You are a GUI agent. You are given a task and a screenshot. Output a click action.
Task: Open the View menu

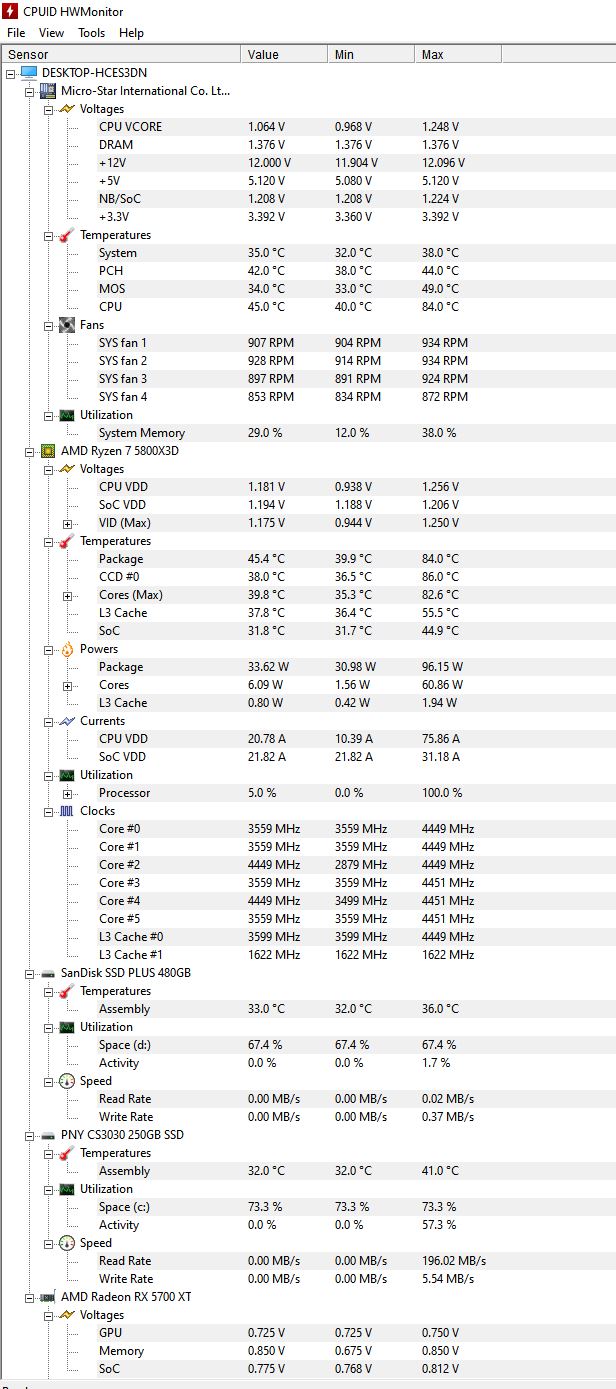click(51, 33)
